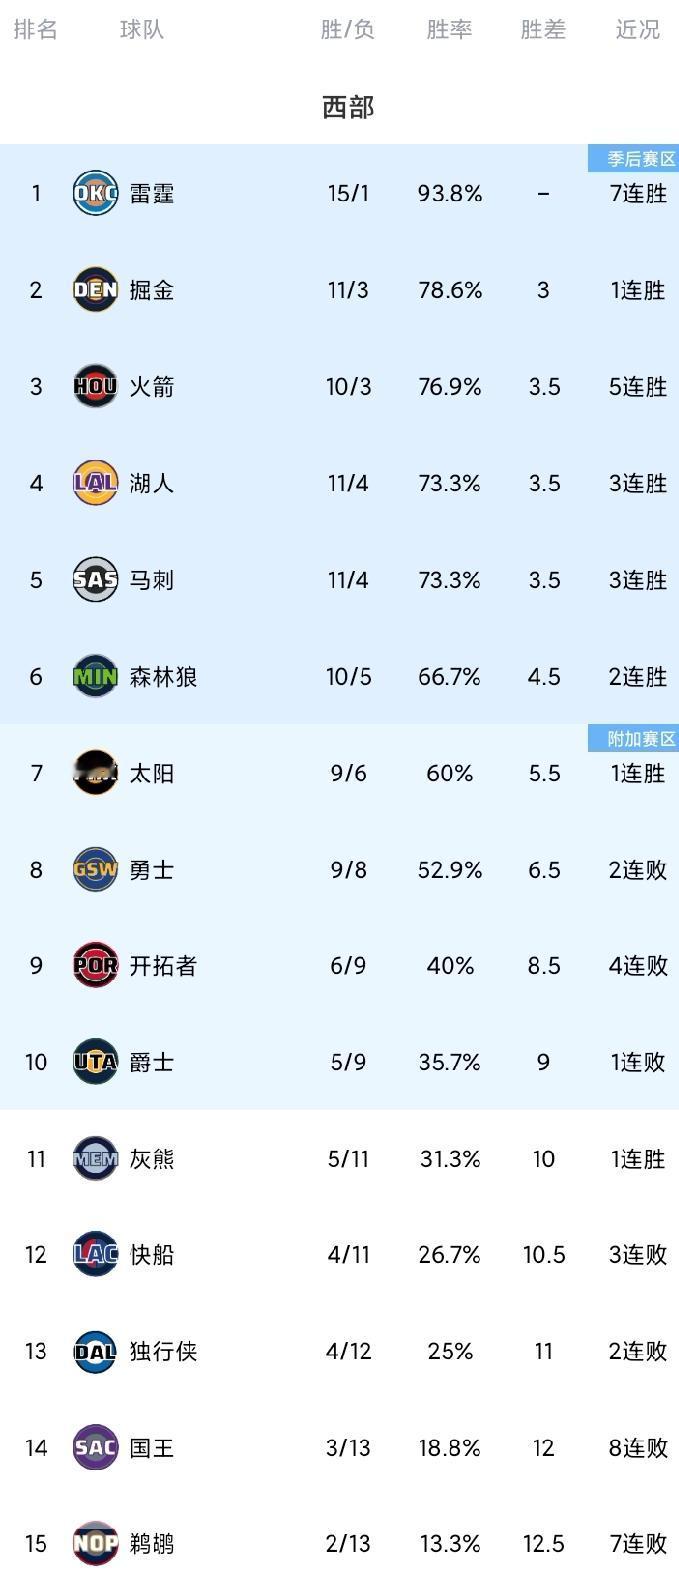Select the 国王 SAC team logo
The image size is (679, 1579).
[94, 1447]
